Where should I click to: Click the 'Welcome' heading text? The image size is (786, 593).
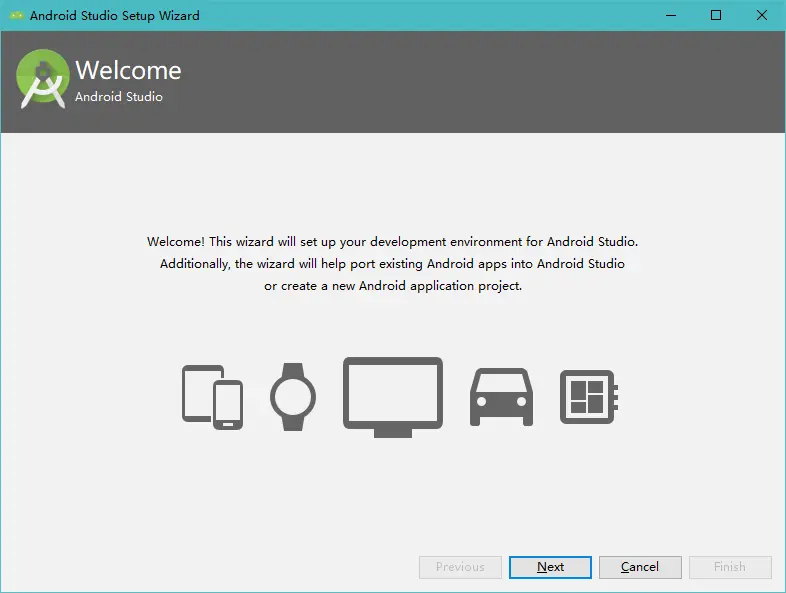coord(128,70)
